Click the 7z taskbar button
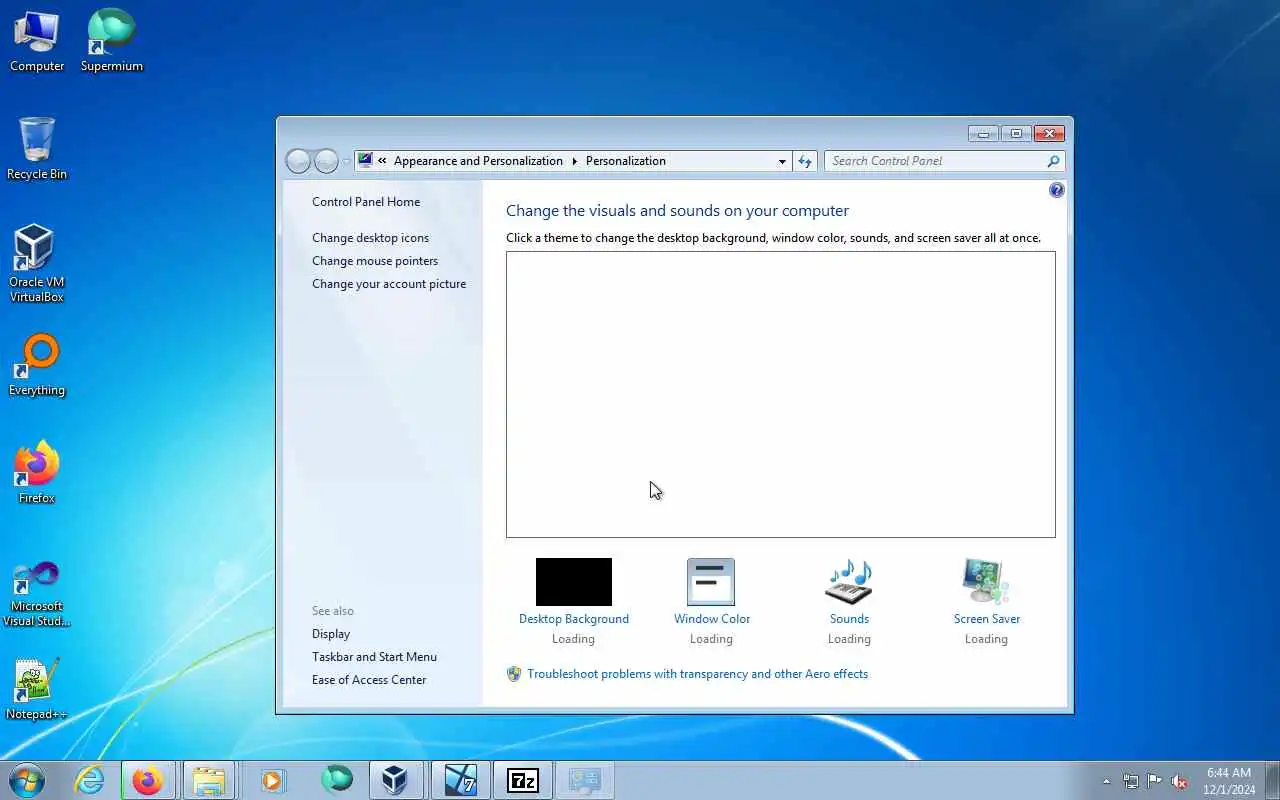Screen dimensions: 1280x800 (523, 780)
